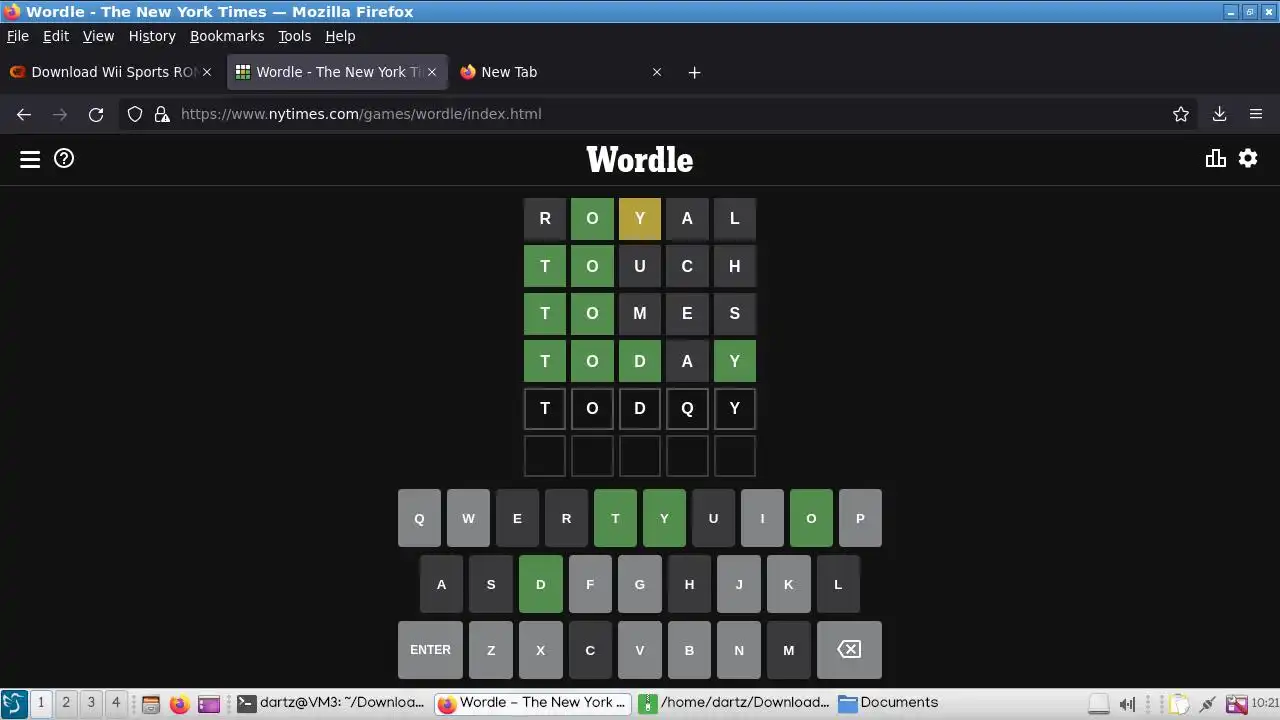1280x720 pixels.
Task: Click the ENTER key on Wordle keyboard
Action: pos(430,650)
